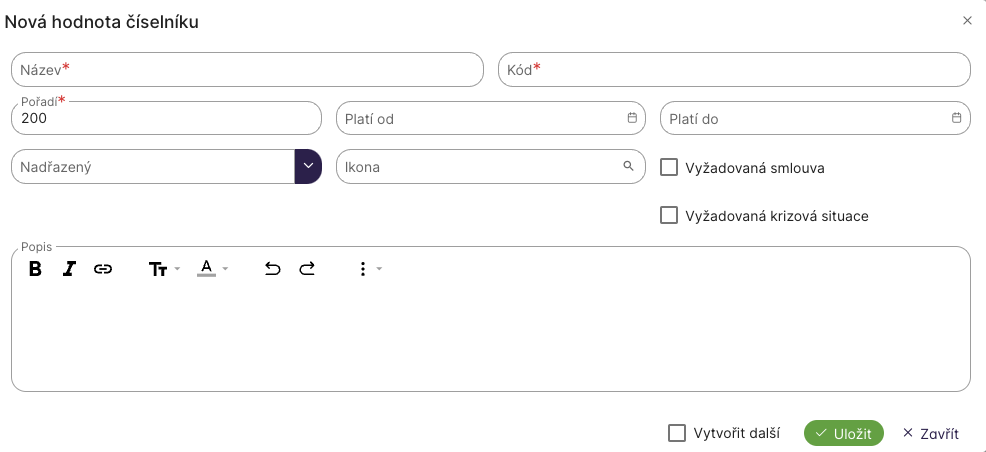Redo the last editor change
The height and width of the screenshot is (452, 986).
[x=307, y=268]
